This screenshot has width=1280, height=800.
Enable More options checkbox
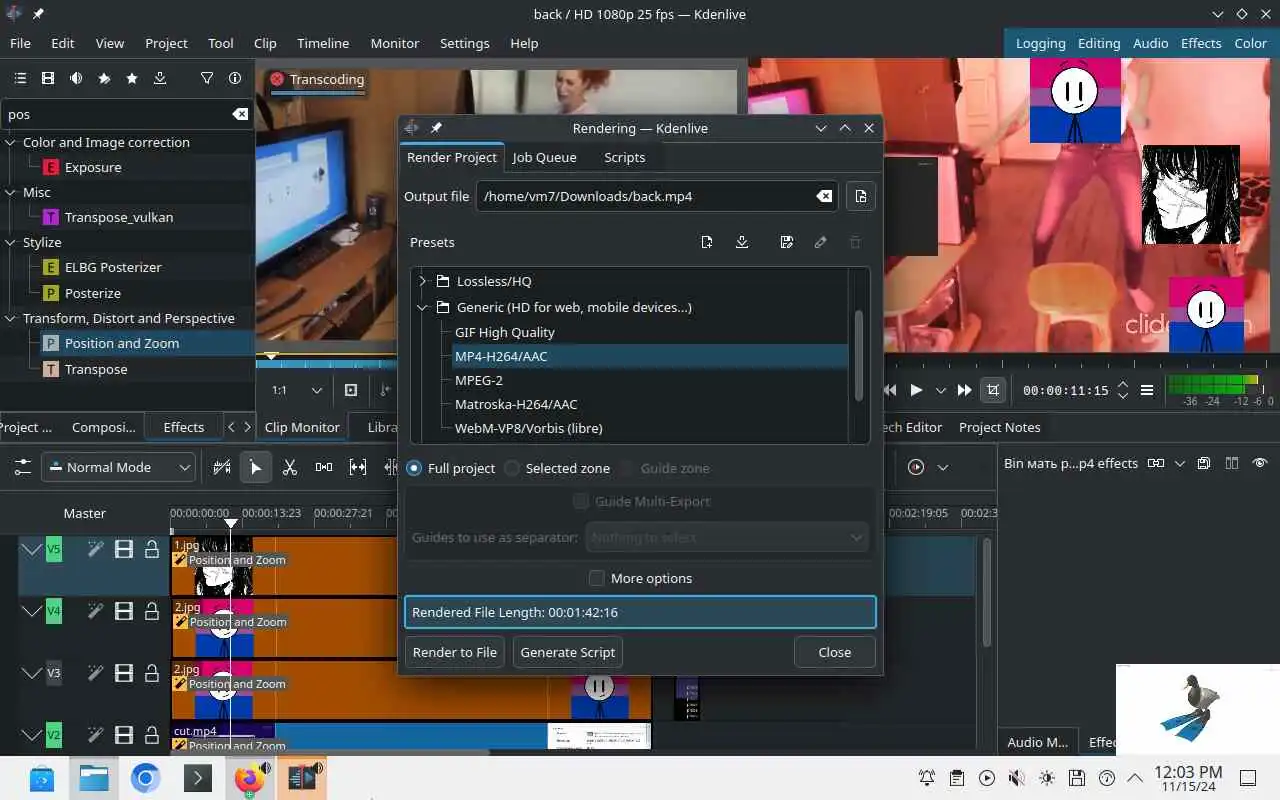pyautogui.click(x=597, y=578)
